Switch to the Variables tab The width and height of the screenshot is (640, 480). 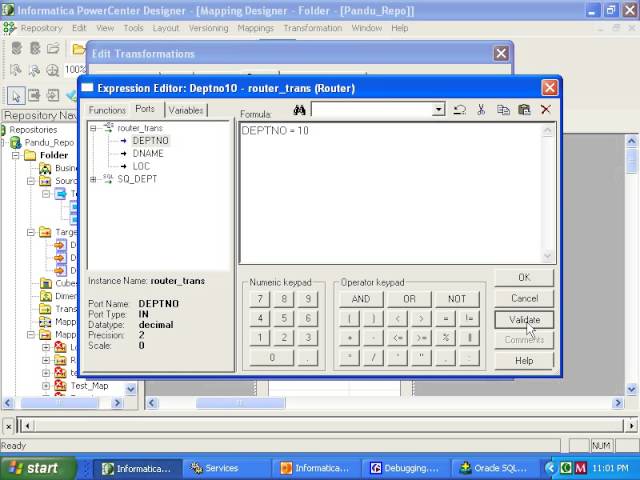(186, 110)
